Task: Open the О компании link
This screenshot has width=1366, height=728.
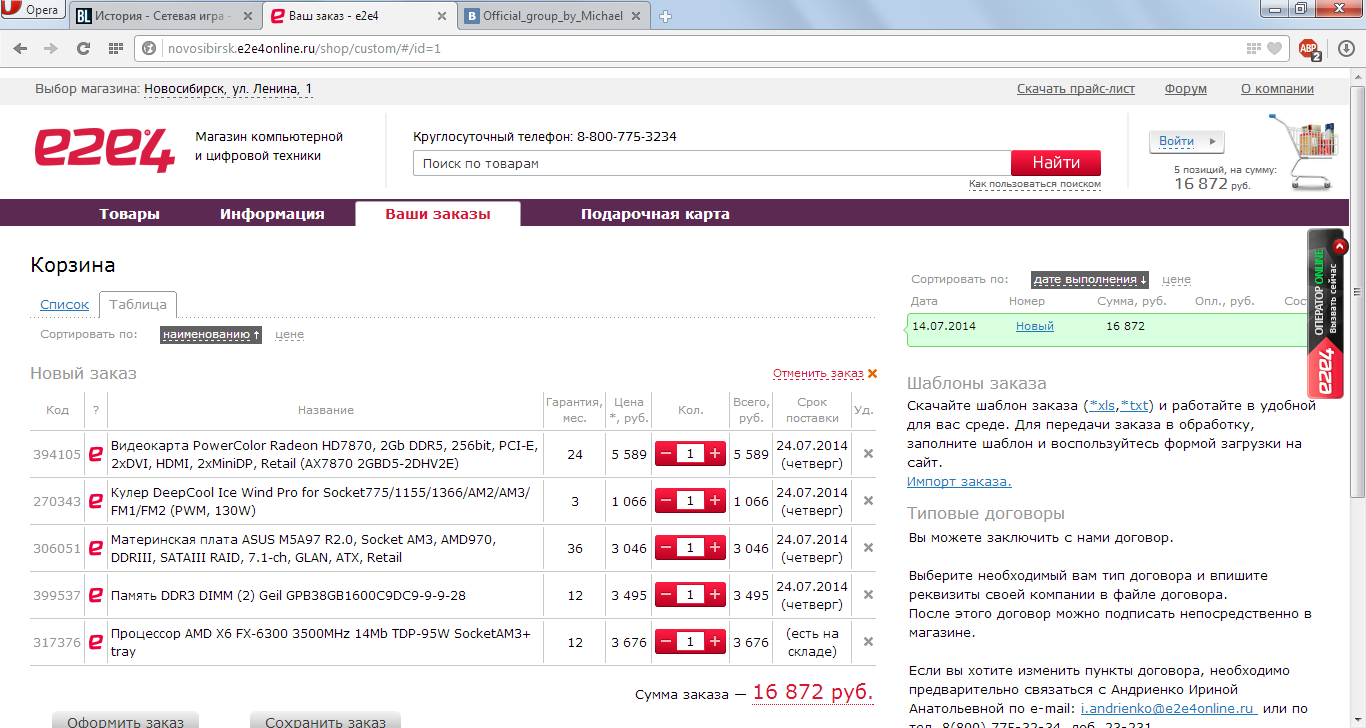Action: [1277, 89]
